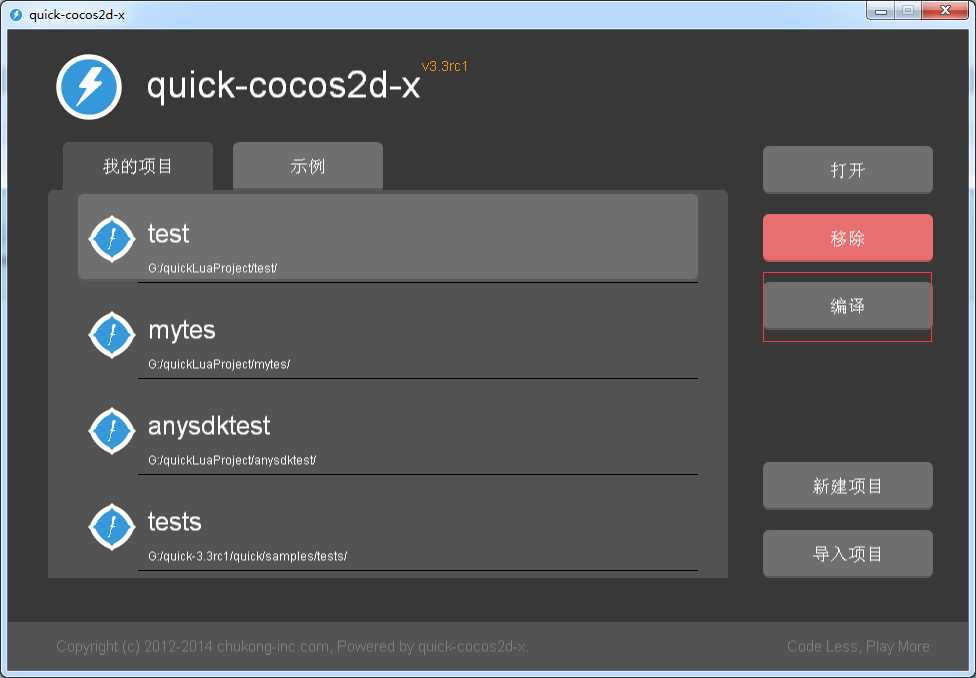Click the path G:/quick-3.3rc1/quick/samples/tests/
This screenshot has width=976, height=678.
(247, 556)
